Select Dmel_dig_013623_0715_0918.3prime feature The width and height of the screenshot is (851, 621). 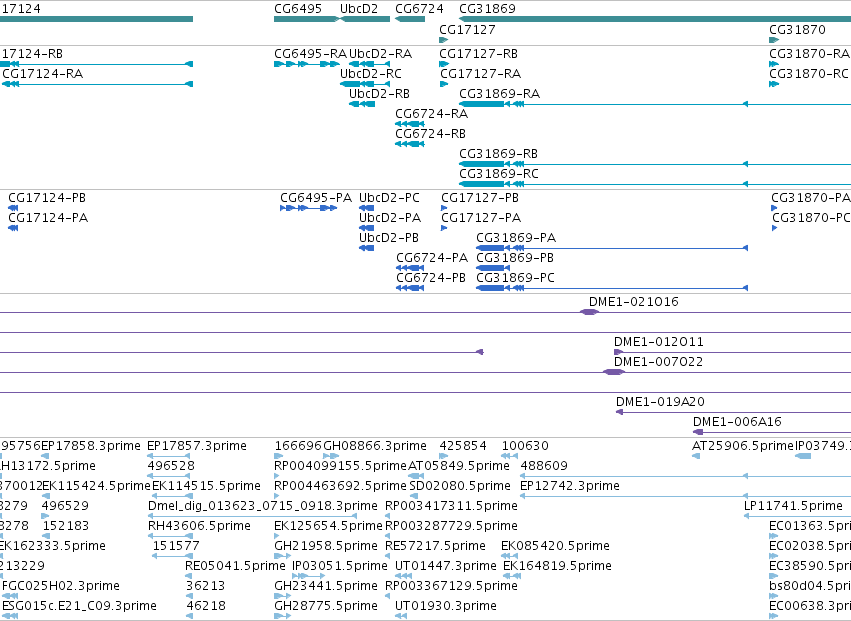[263, 506]
